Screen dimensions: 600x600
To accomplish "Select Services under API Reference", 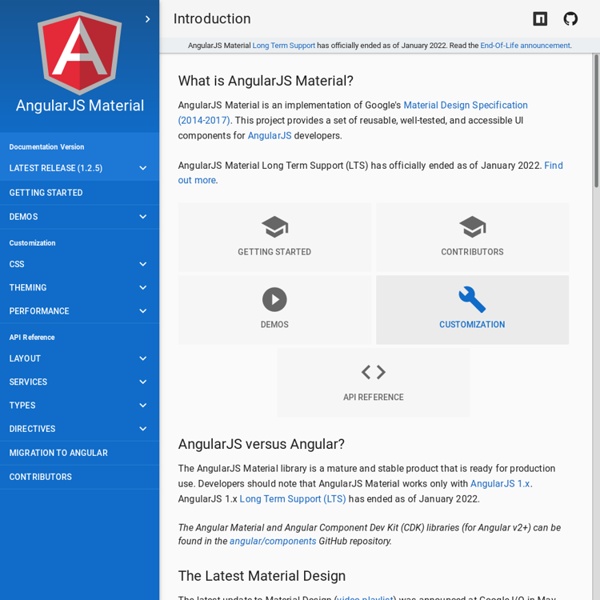I will point(79,382).
